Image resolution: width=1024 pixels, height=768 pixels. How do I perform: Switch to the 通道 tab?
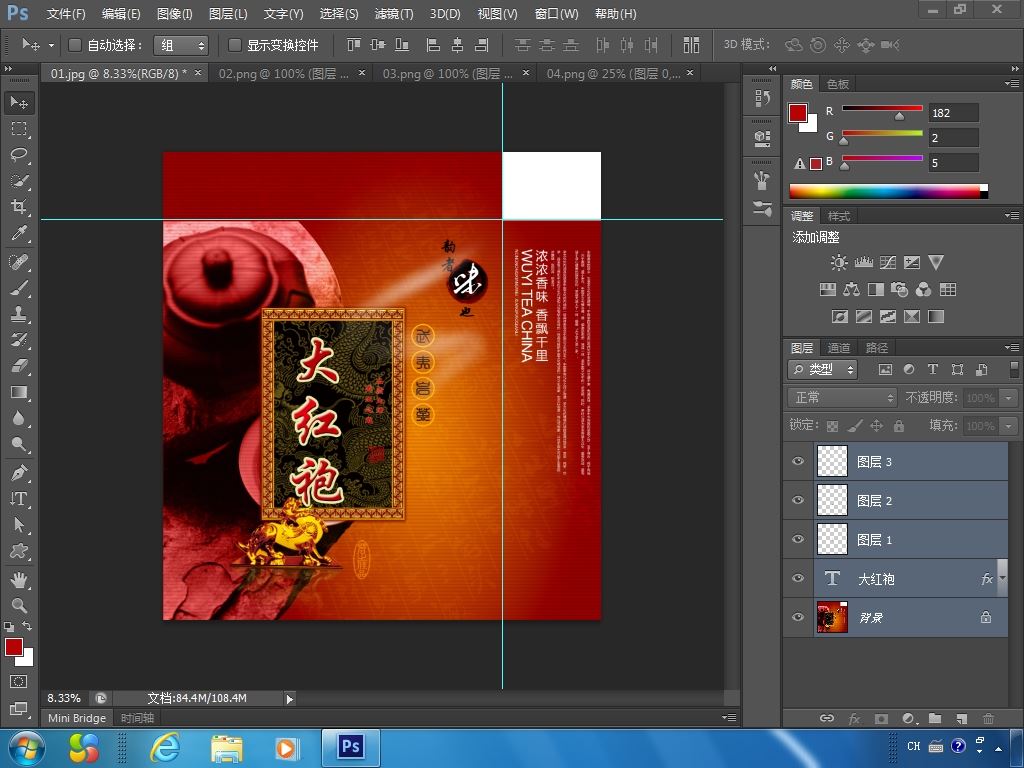click(839, 348)
